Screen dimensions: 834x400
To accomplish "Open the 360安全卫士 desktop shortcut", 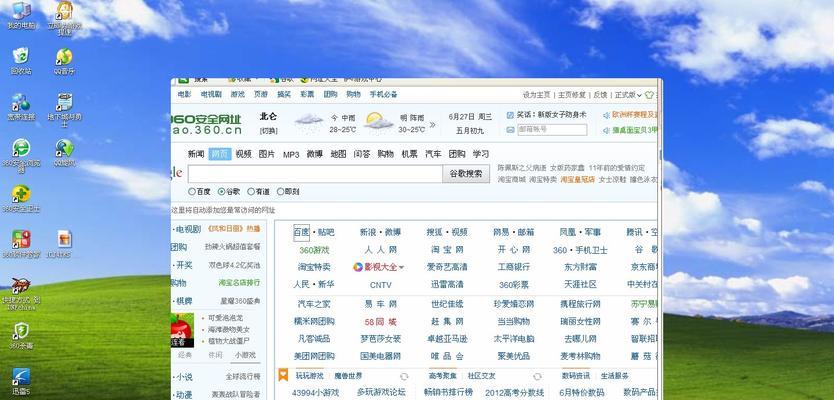I will (x=21, y=199).
